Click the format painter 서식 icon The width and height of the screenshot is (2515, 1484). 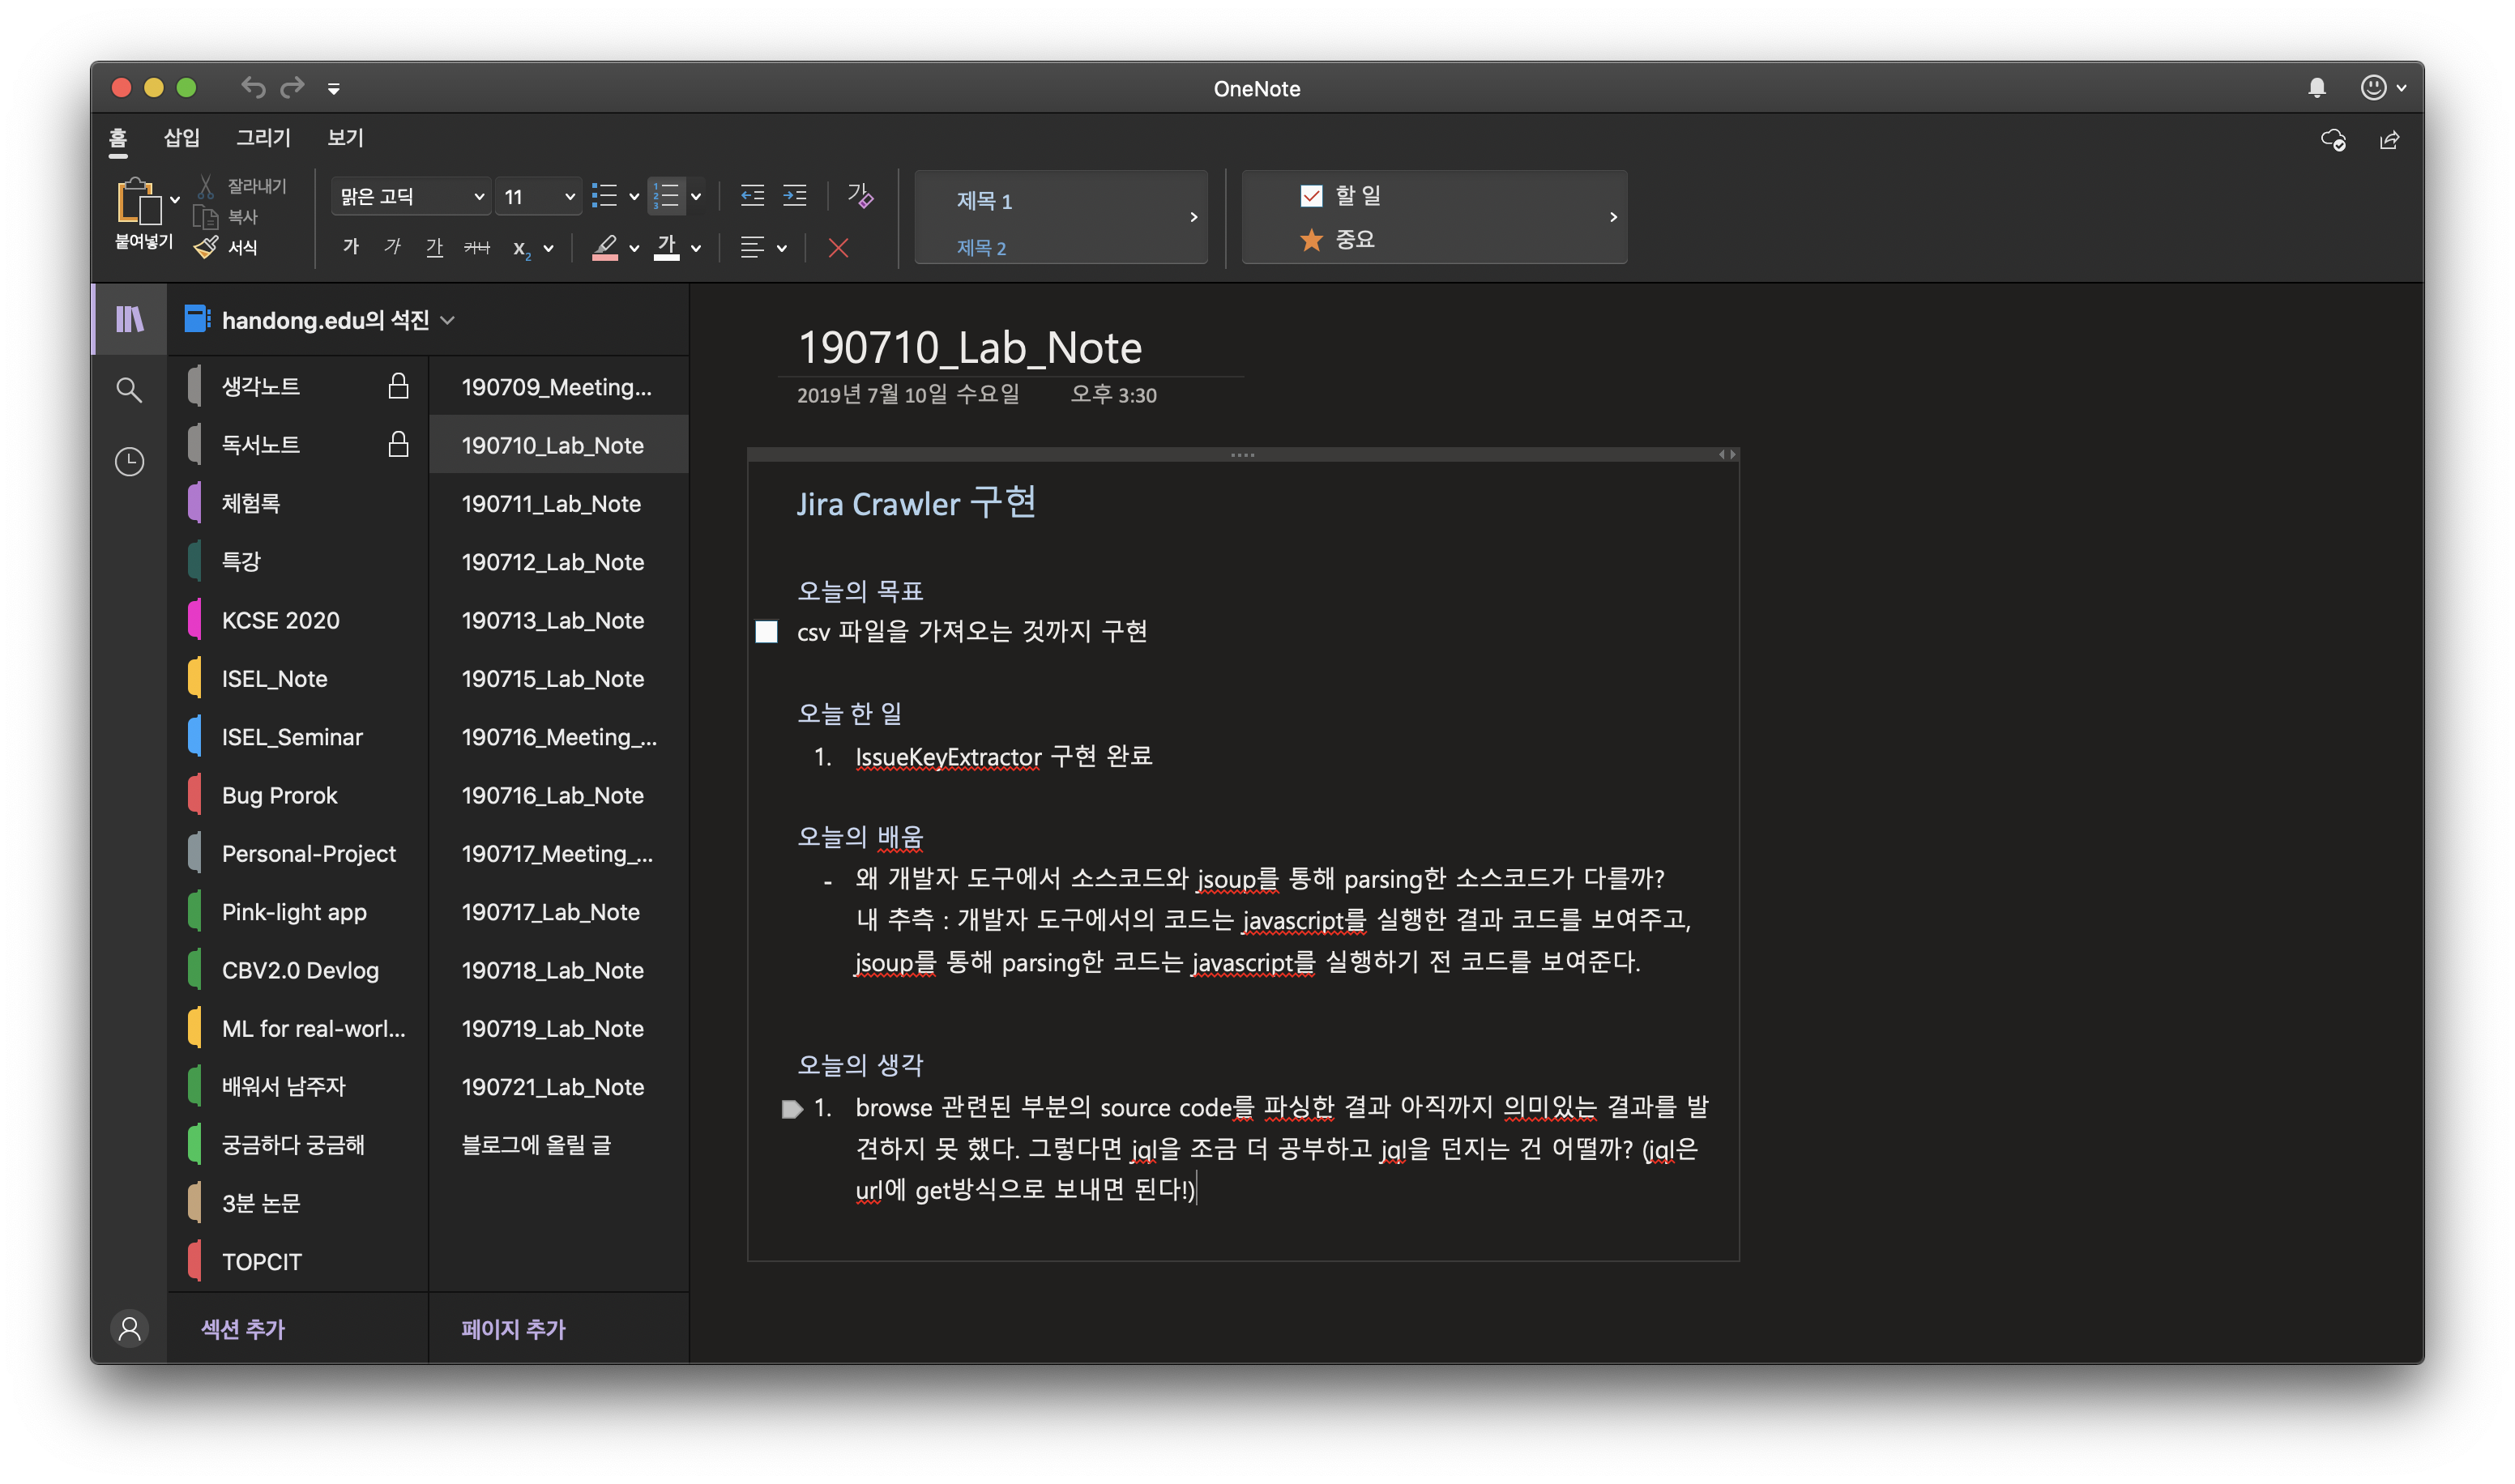[206, 247]
